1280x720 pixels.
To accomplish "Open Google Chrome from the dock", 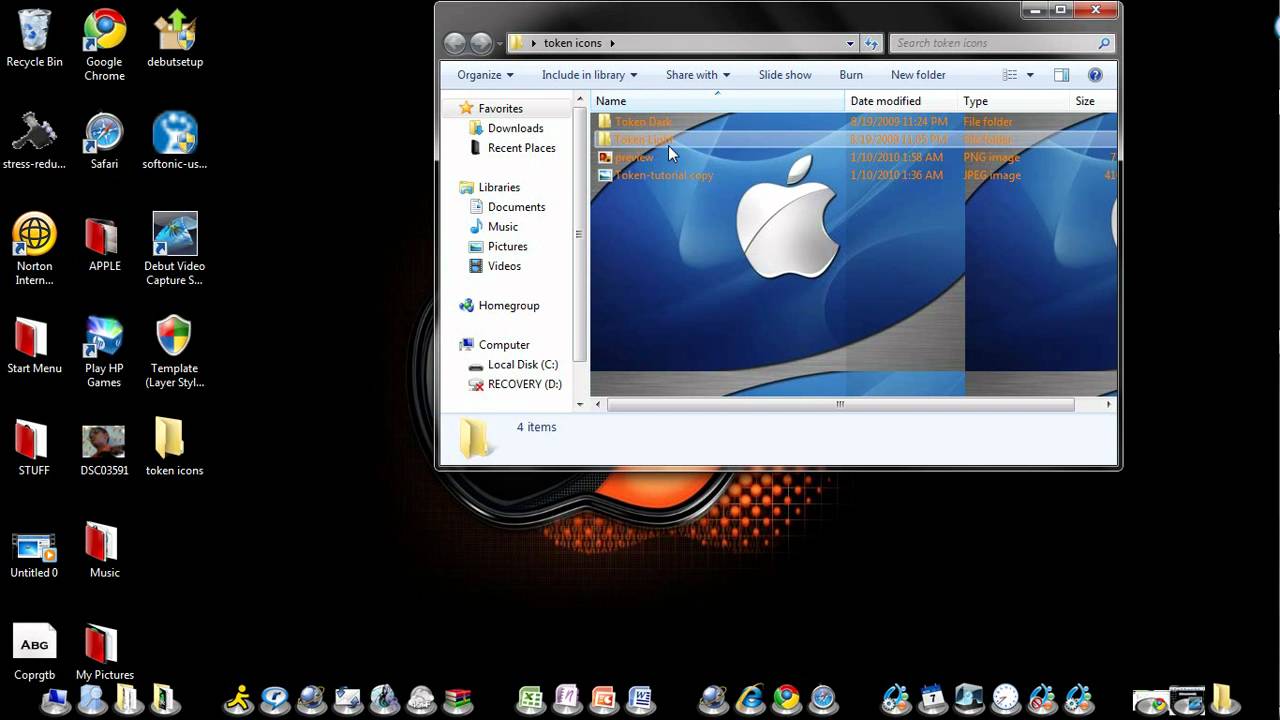I will pyautogui.click(x=787, y=698).
